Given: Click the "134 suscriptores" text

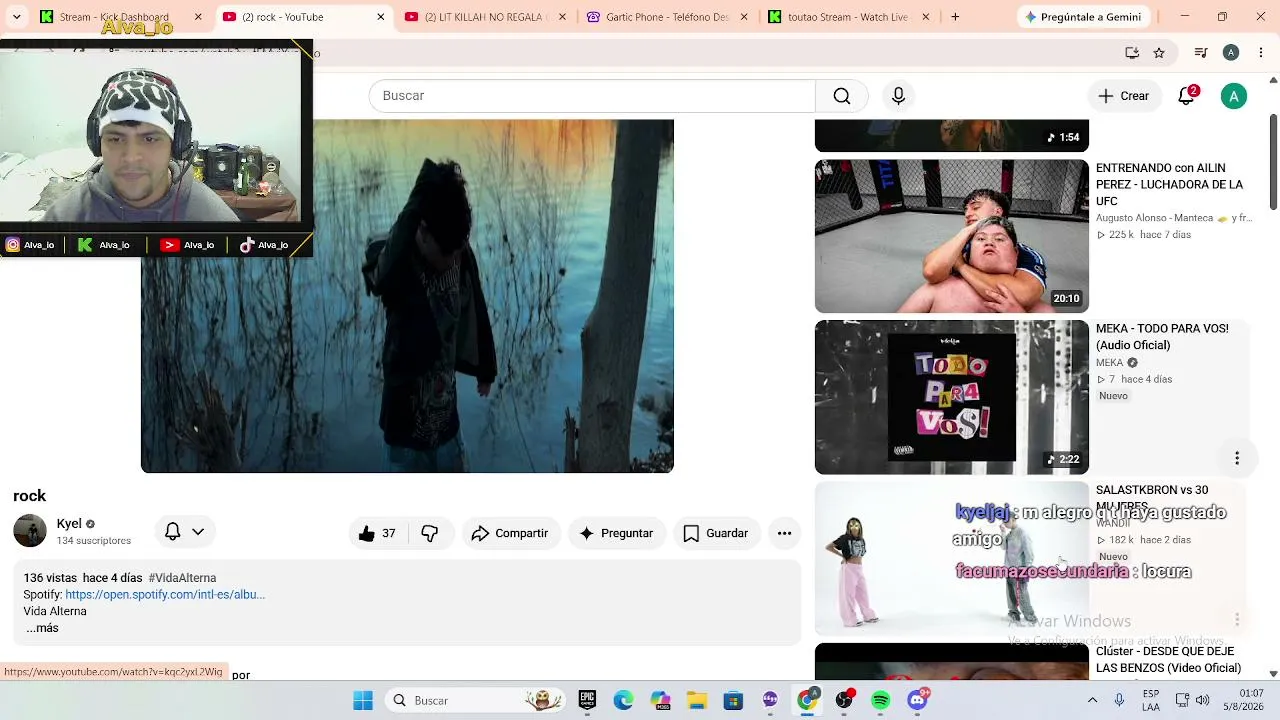Looking at the screenshot, I should click(94, 541).
